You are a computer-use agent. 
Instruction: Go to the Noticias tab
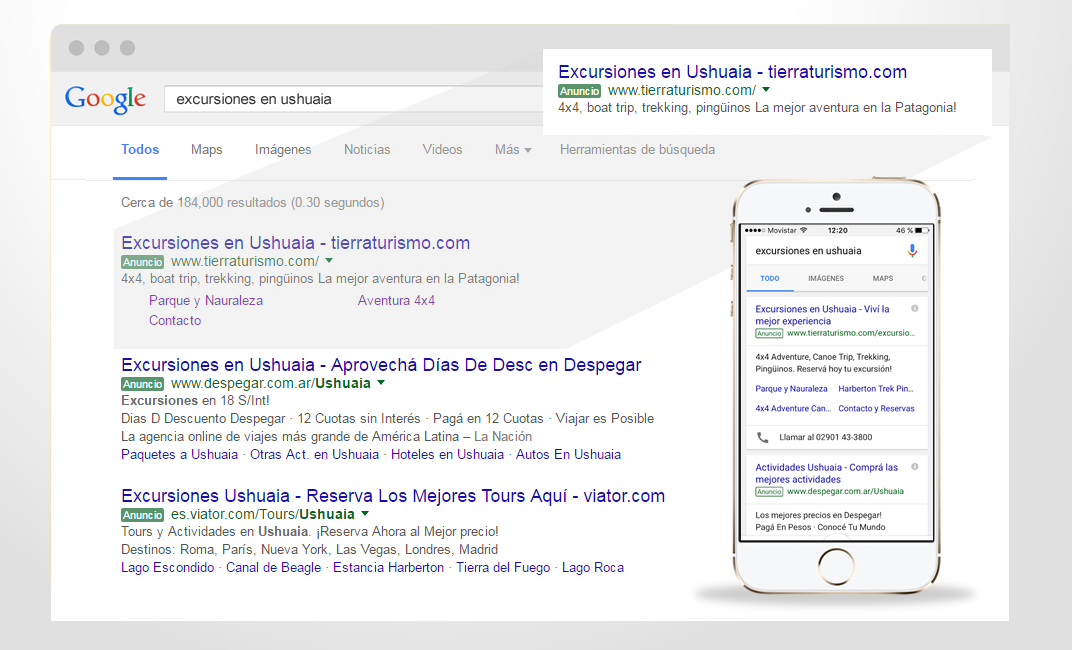pos(367,150)
